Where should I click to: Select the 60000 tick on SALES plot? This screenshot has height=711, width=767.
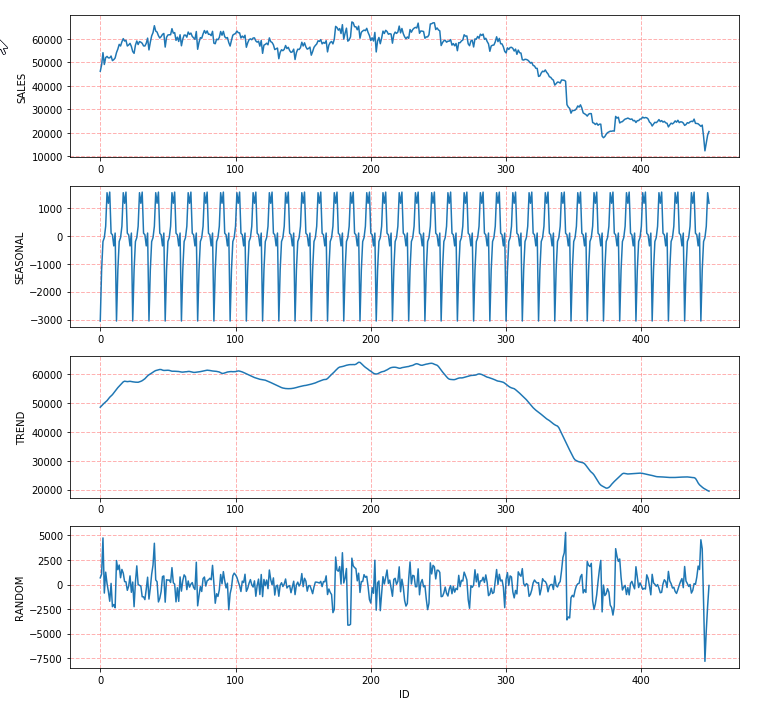pos(47,40)
